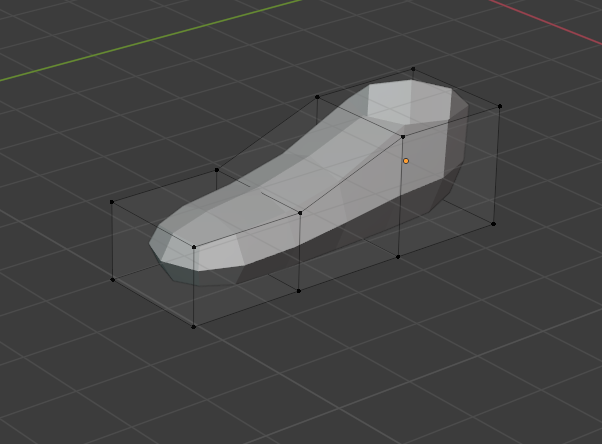The image size is (602, 444).
Task: Select the lattice point on the shoe's instep middle
Action: click(x=300, y=213)
